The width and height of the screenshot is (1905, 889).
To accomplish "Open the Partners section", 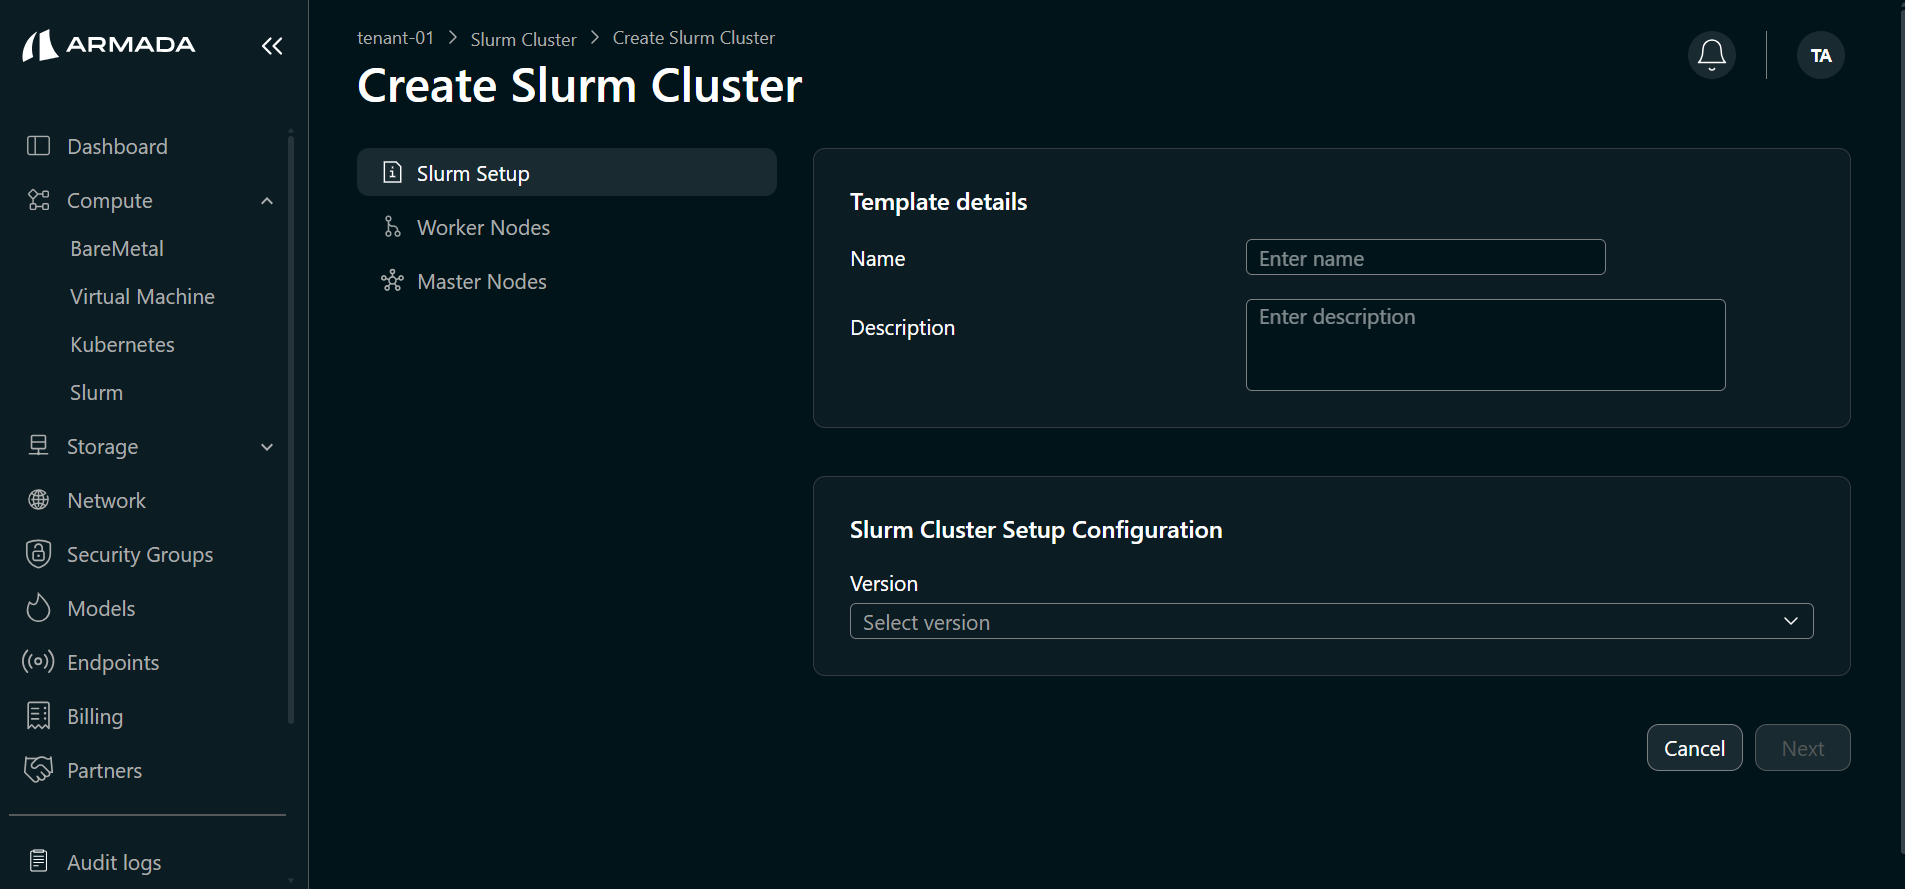I will pyautogui.click(x=104, y=770).
